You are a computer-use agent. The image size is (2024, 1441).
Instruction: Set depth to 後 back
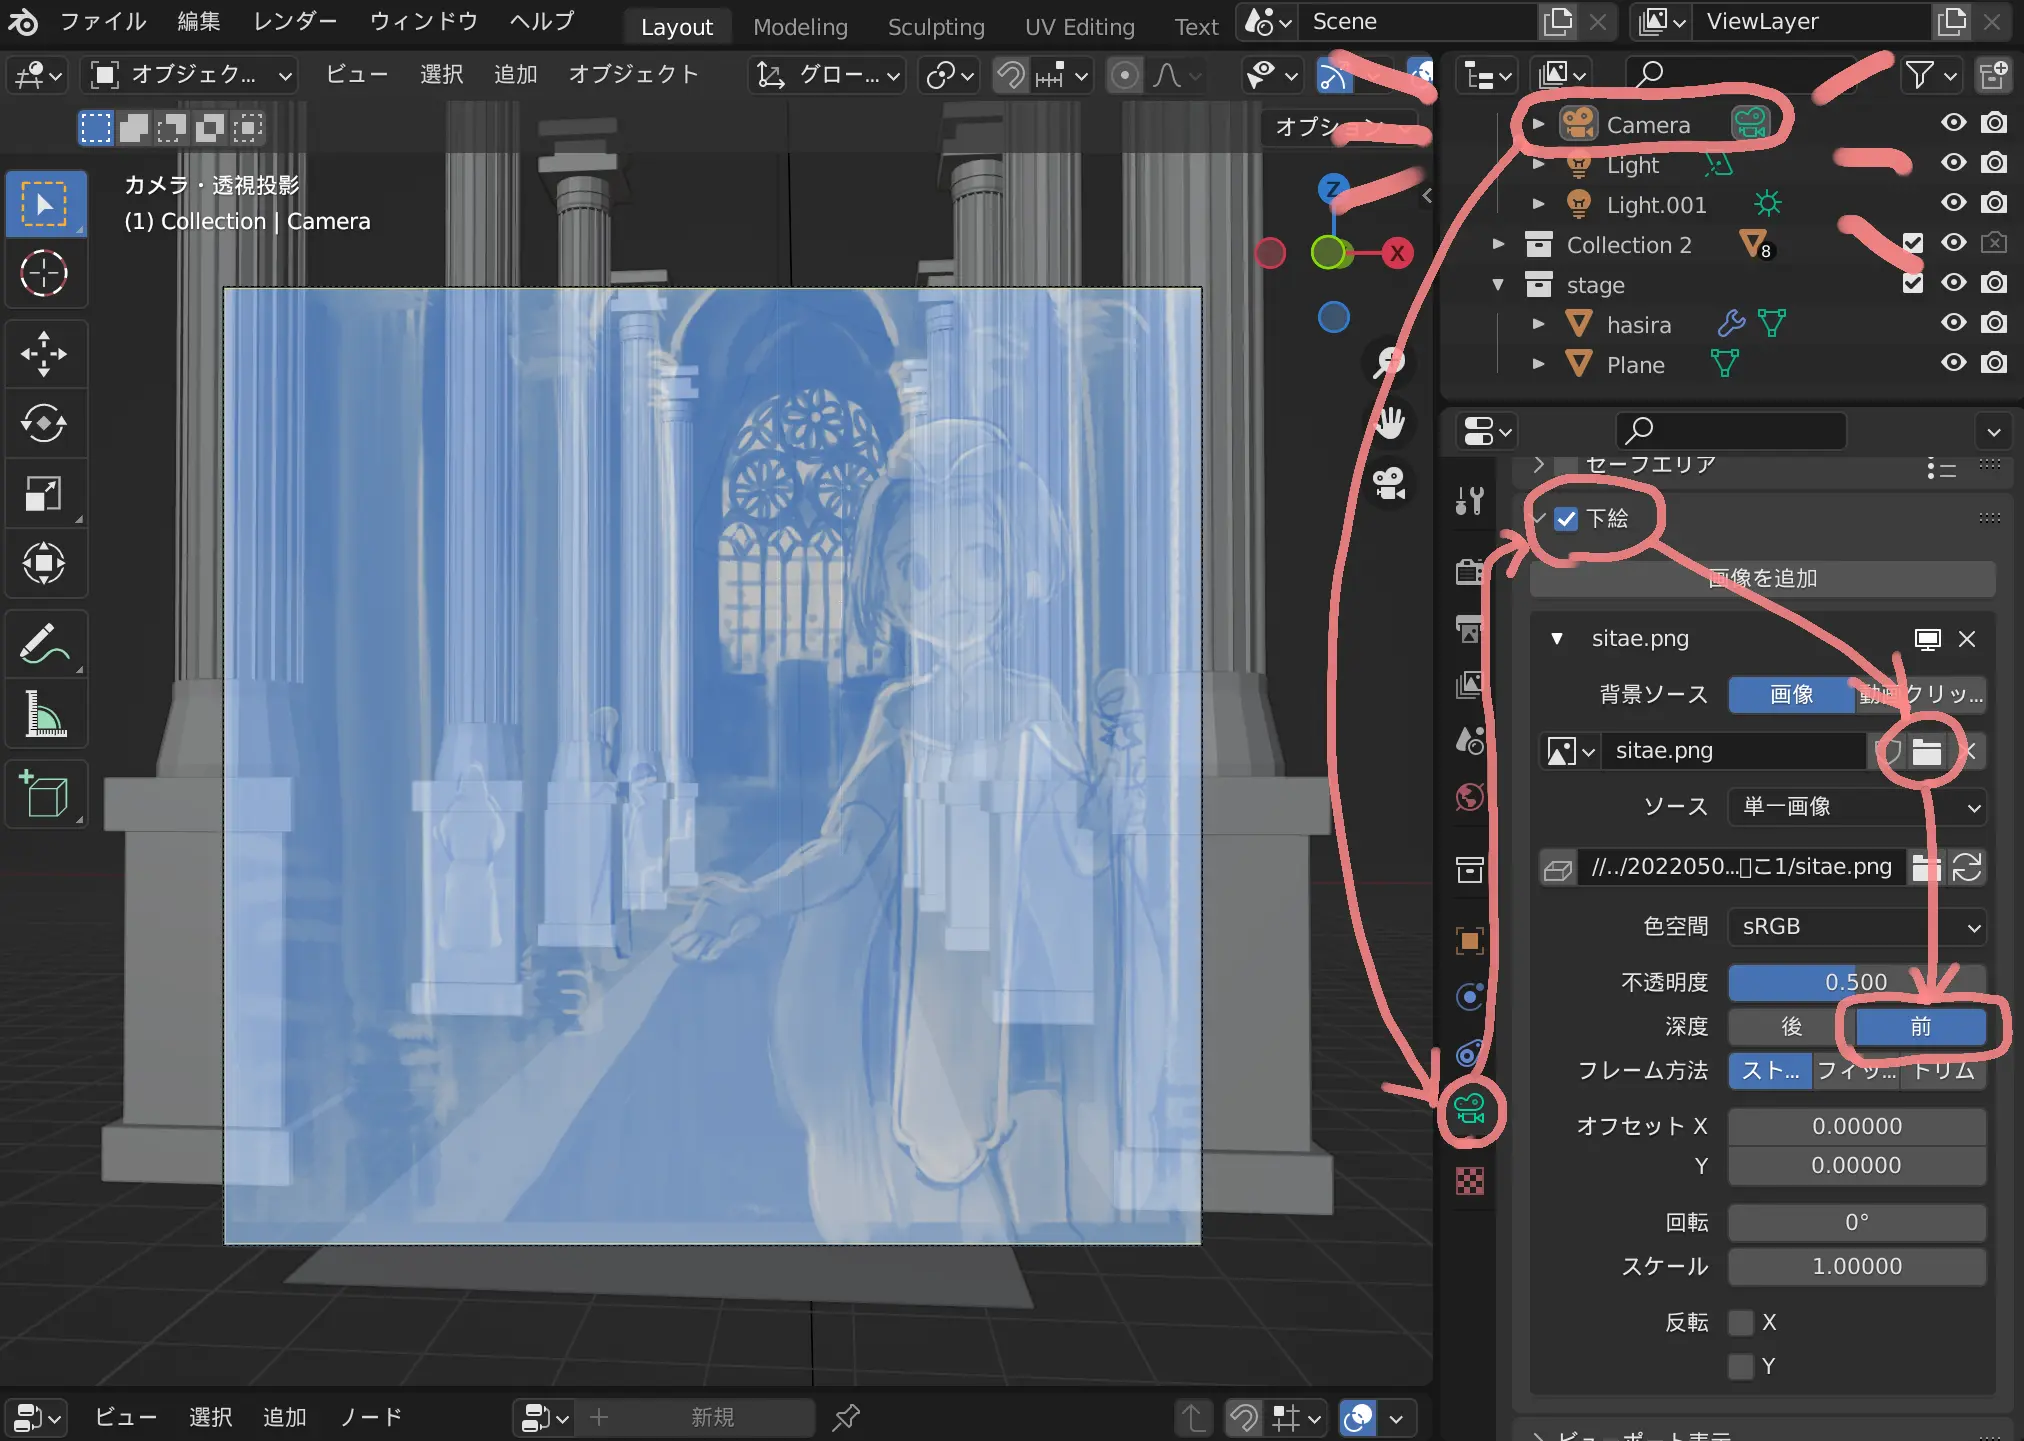tap(1792, 1026)
